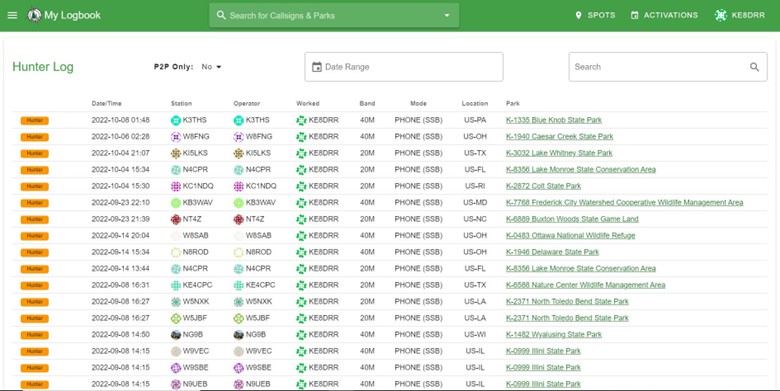Image resolution: width=780 pixels, height=391 pixels.
Task: Open the SPOTS page
Action: click(595, 15)
